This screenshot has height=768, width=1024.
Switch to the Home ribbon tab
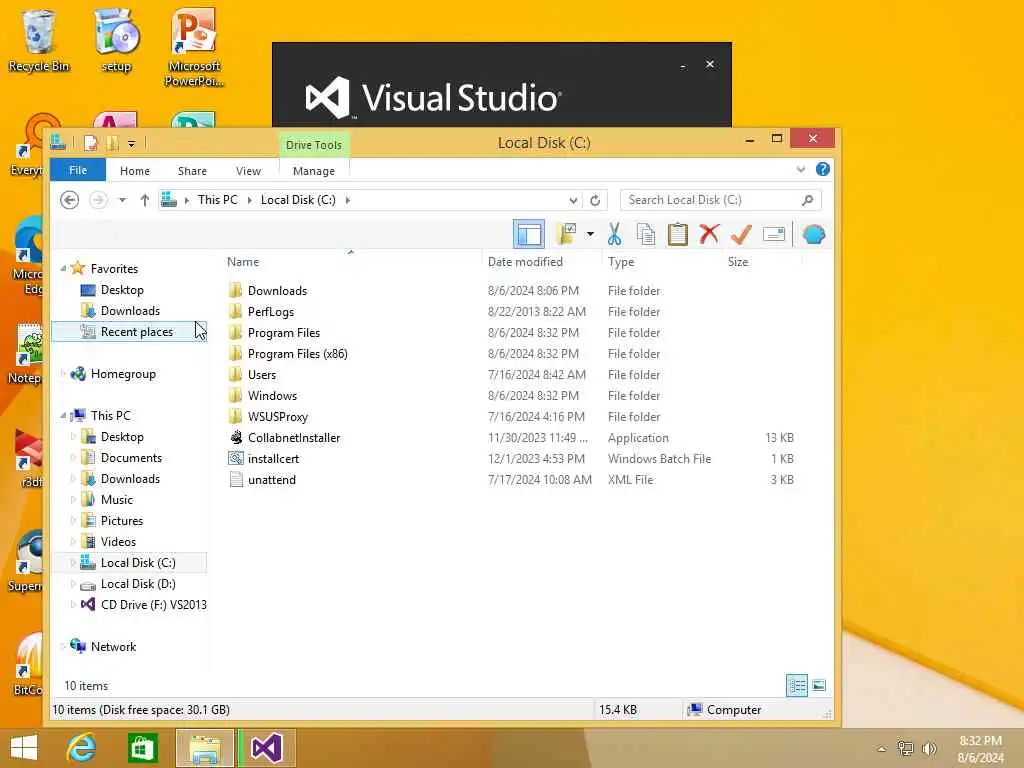tap(135, 170)
